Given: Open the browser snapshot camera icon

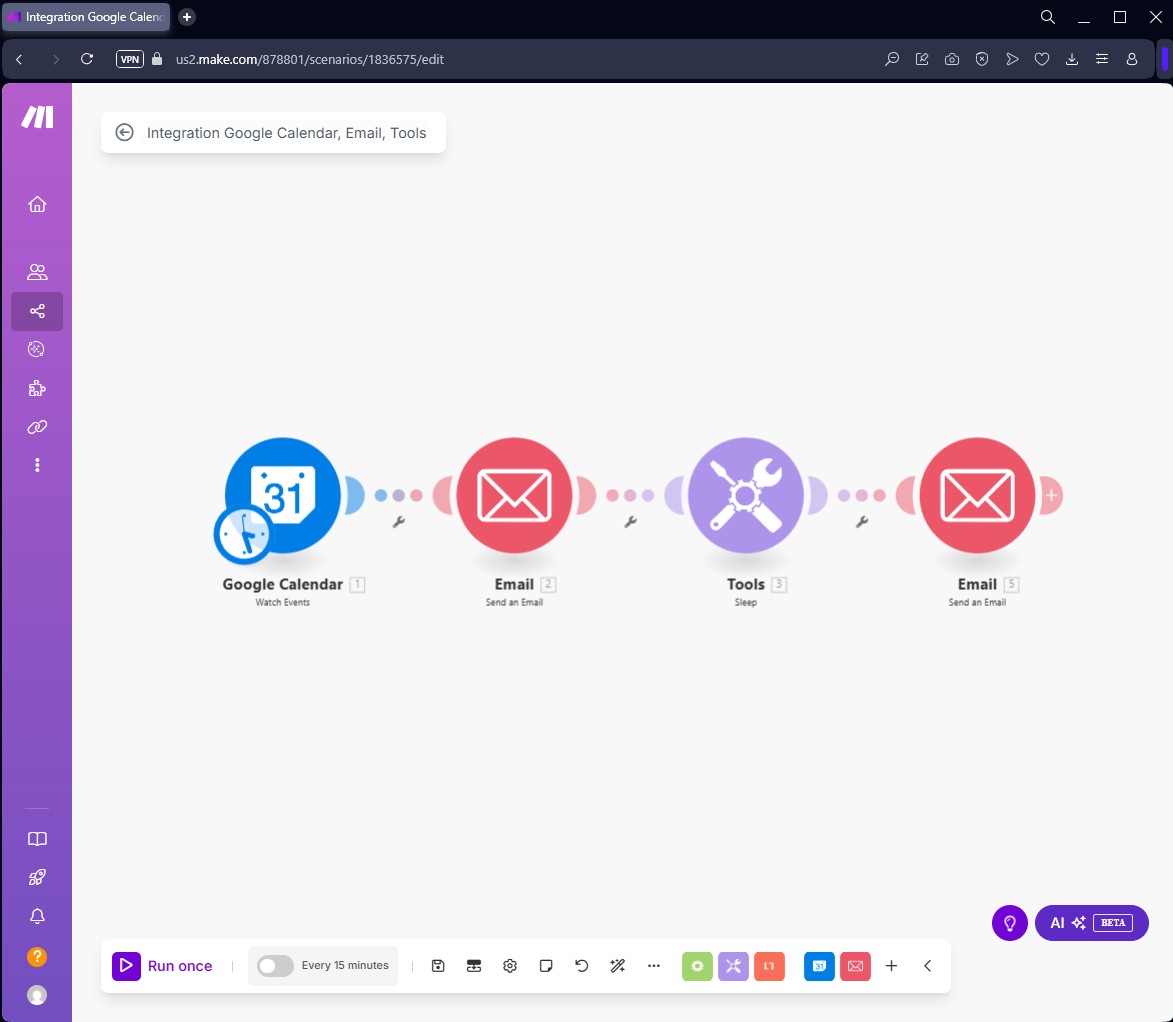Looking at the screenshot, I should pyautogui.click(x=952, y=59).
